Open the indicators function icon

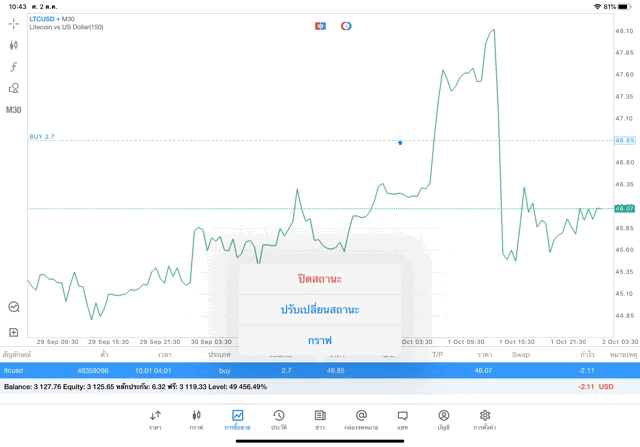coord(14,66)
